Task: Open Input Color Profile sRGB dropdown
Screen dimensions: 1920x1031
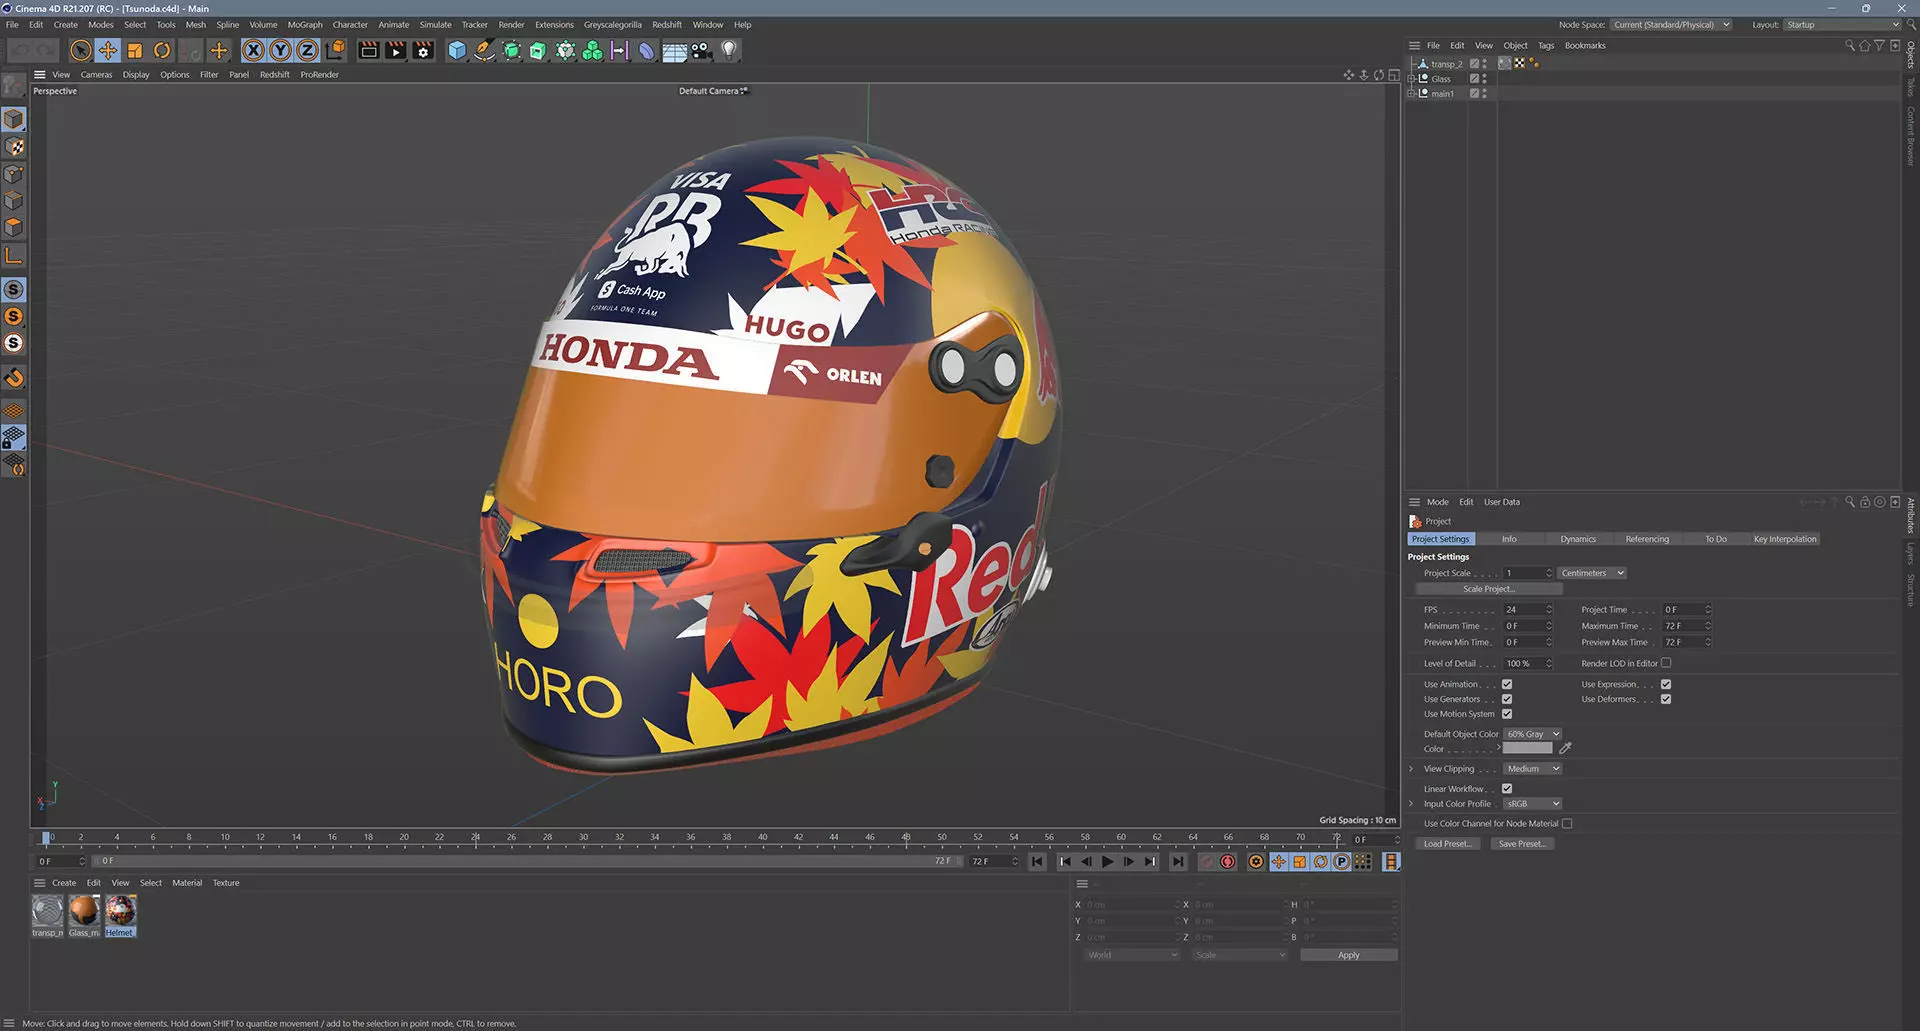Action: 1532,804
